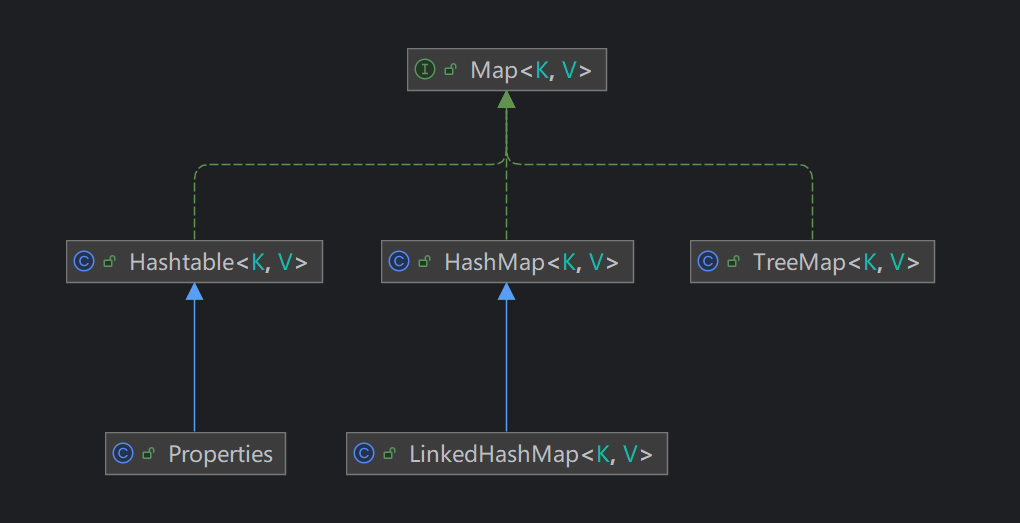
Task: Click the class icon on the Hashtable node
Action: tap(84, 262)
